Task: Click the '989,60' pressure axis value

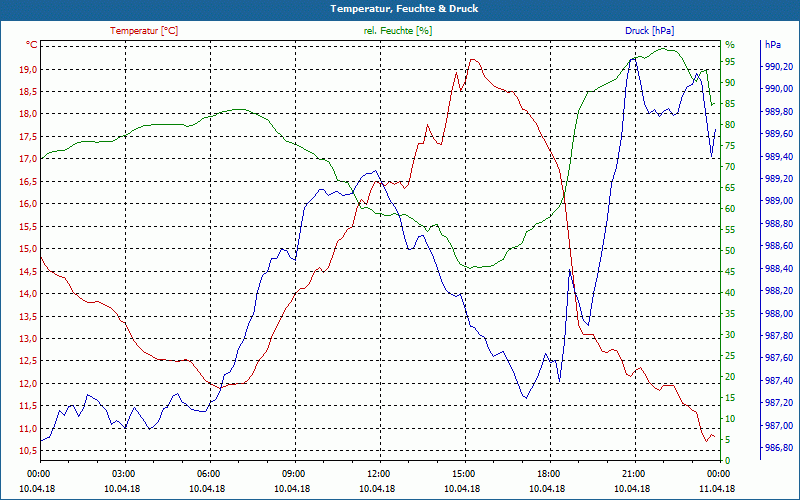Action: point(779,134)
